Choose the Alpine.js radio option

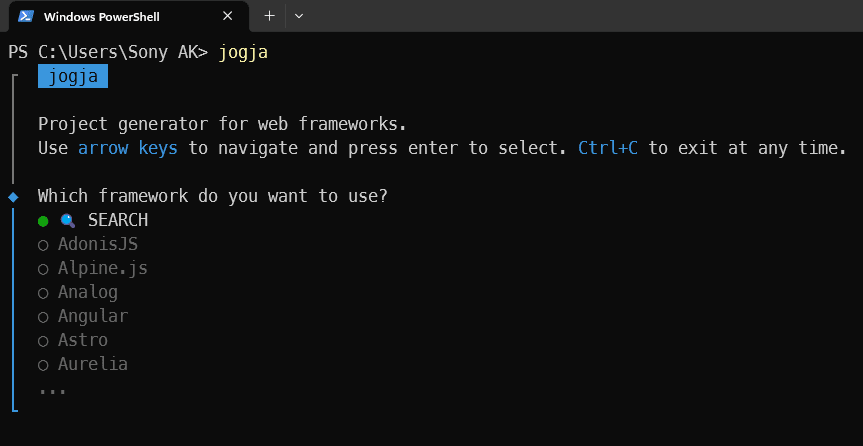43,269
